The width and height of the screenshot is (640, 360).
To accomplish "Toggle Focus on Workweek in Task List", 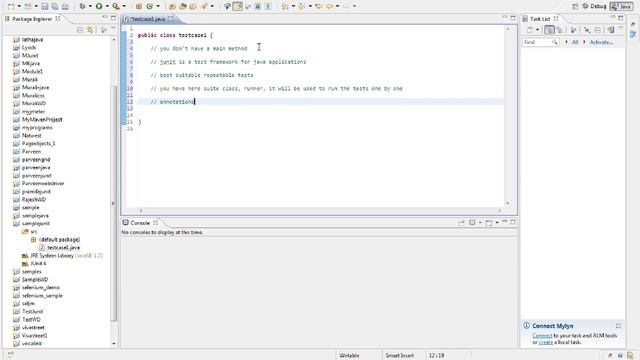I will point(573,30).
